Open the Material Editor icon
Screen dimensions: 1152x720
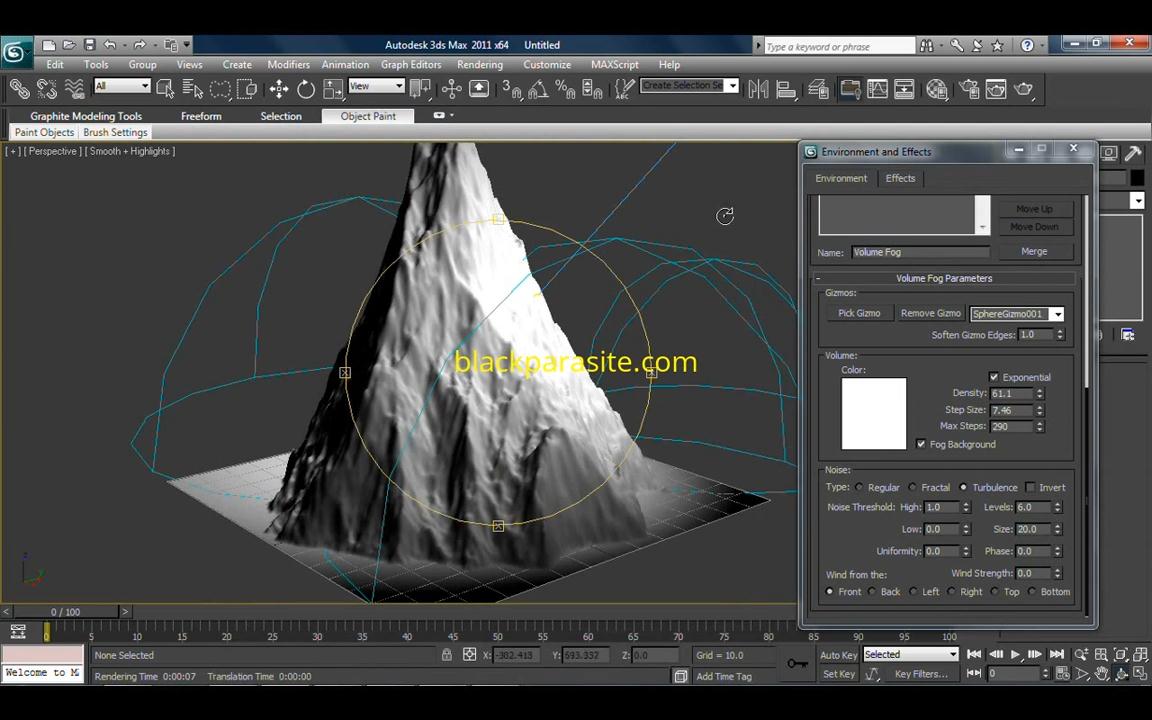(x=937, y=90)
